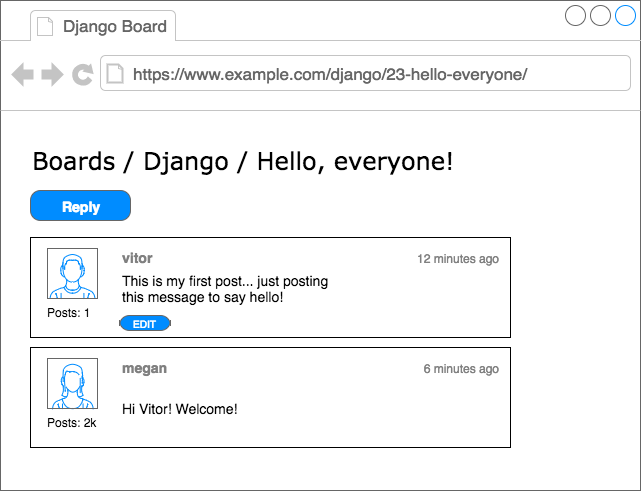Screen dimensions: 641x491
Task: Click the Hello, everyone! topic title
Action: tap(355, 160)
